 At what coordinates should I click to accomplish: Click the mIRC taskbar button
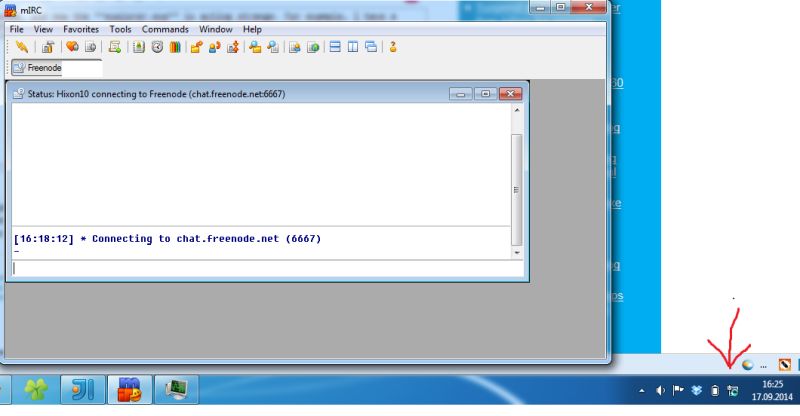click(130, 390)
